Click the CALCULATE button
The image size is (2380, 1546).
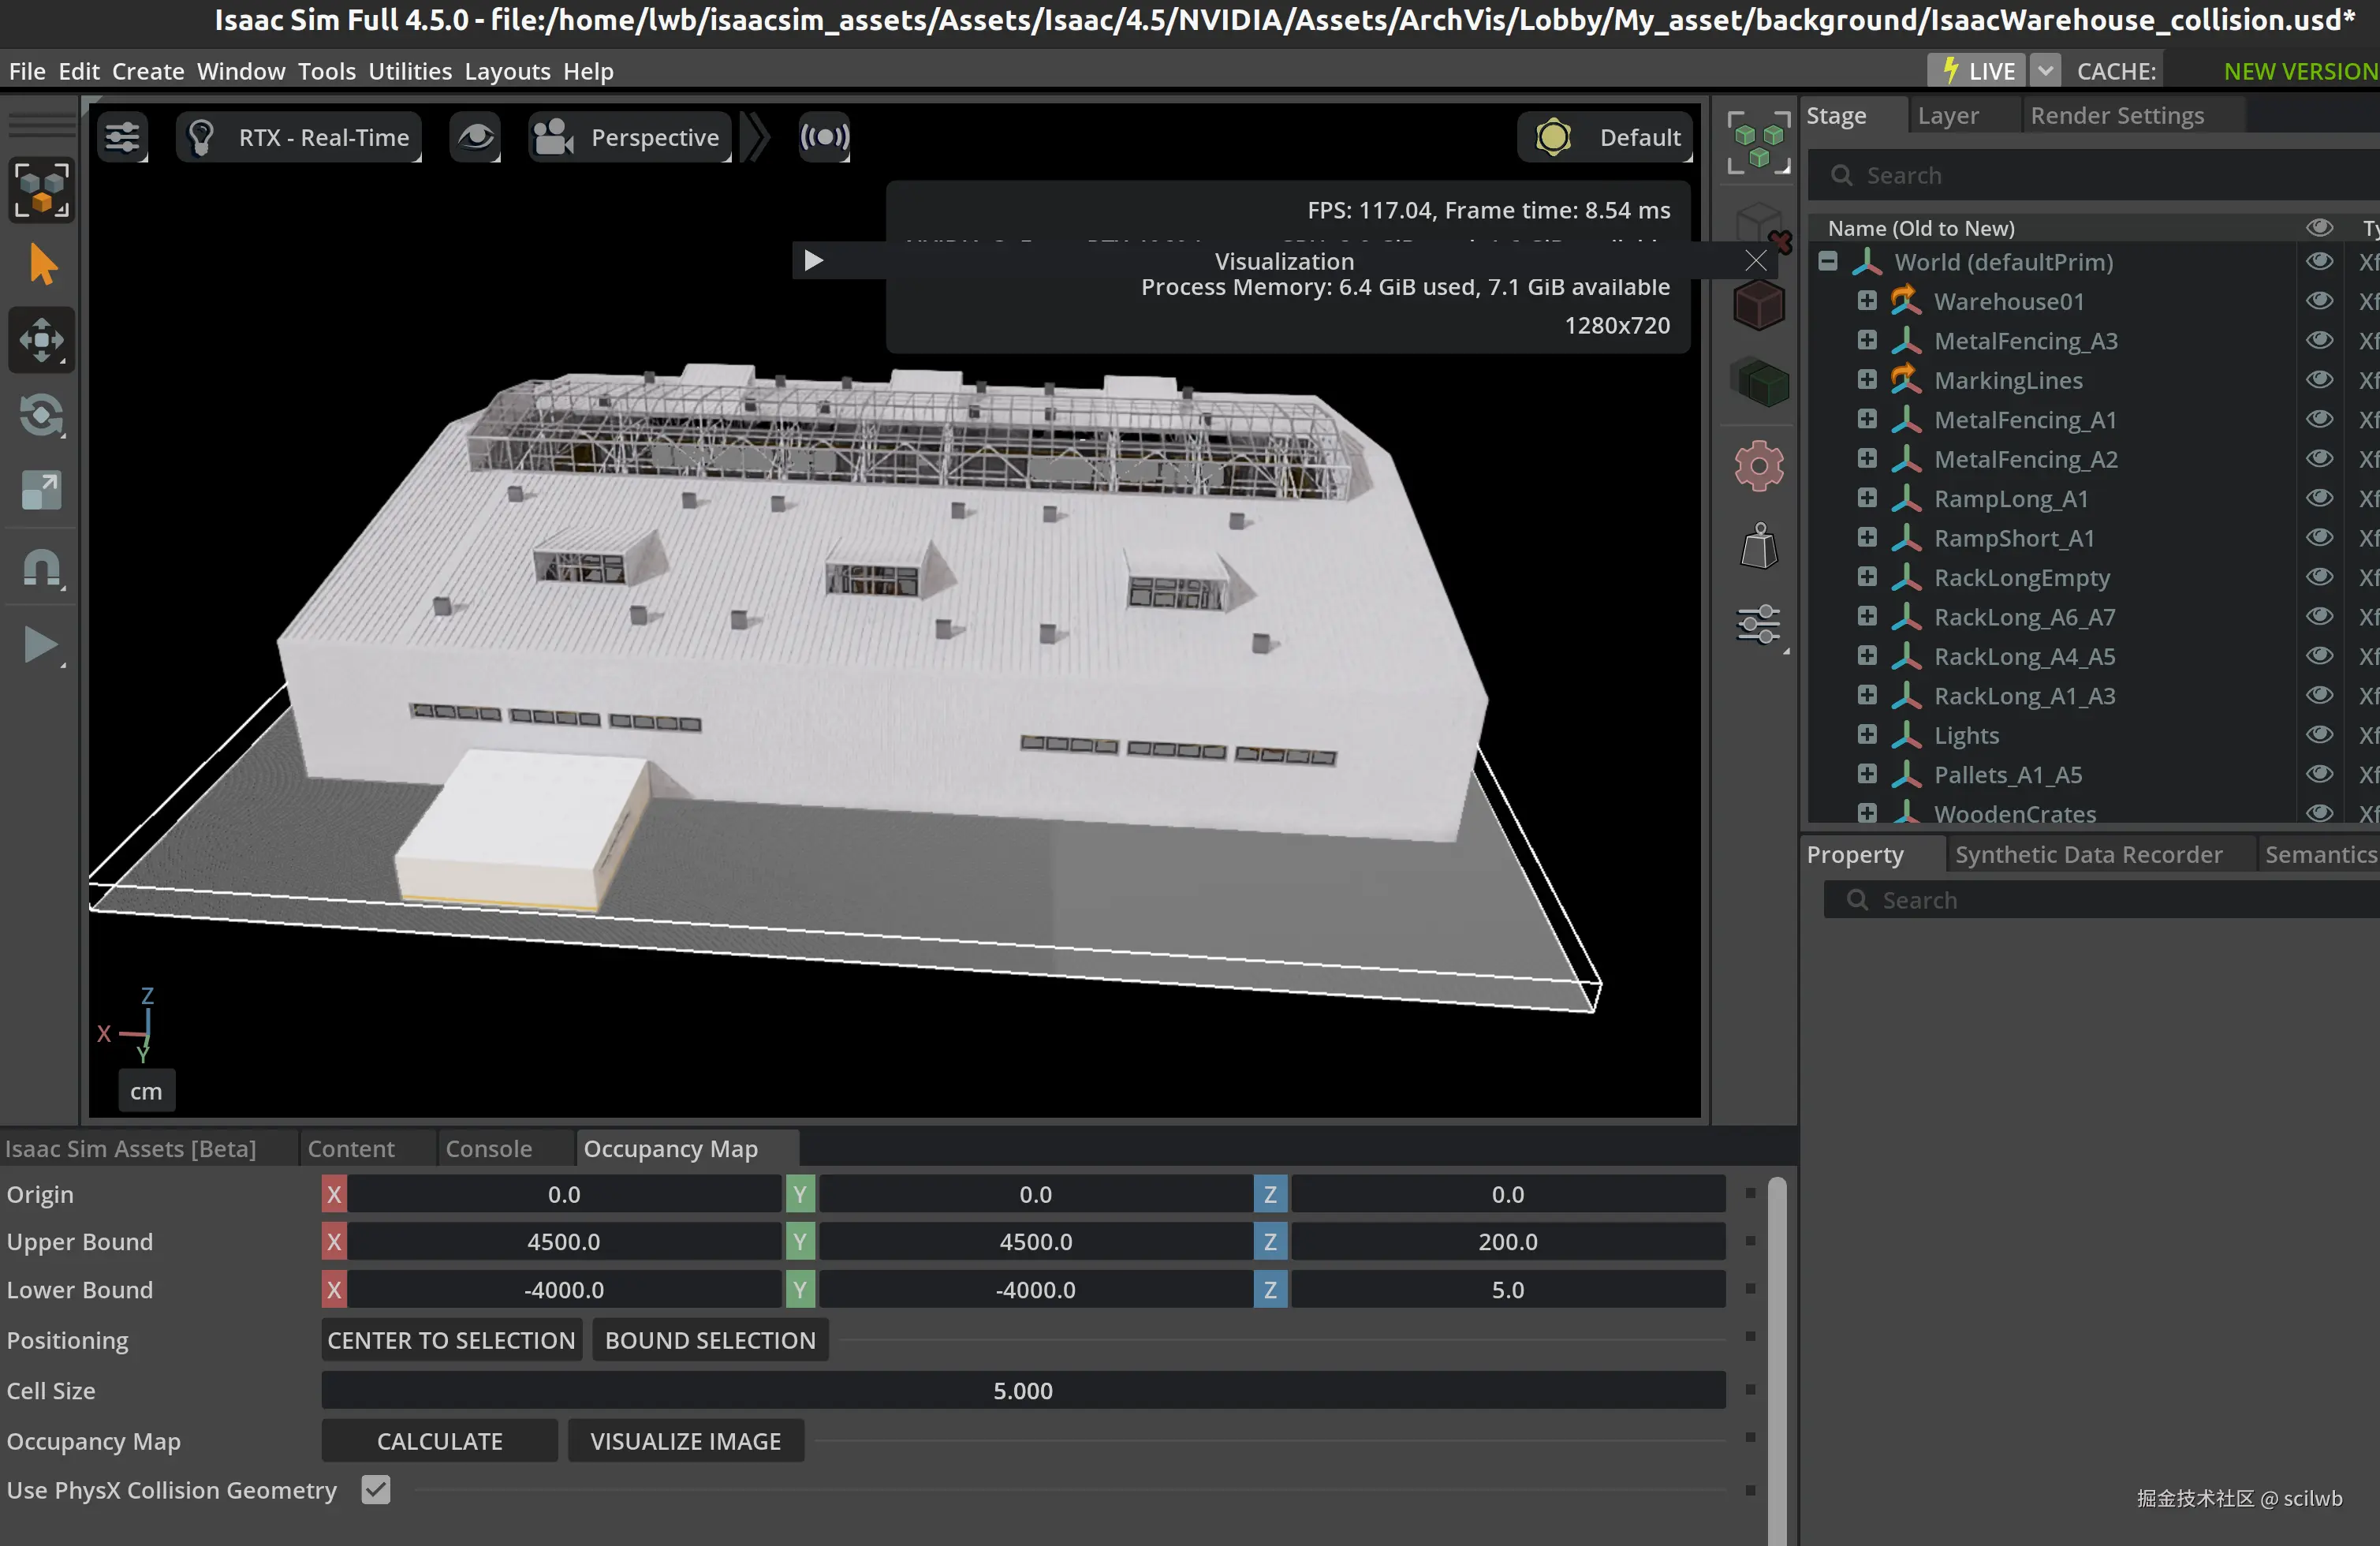pyautogui.click(x=439, y=1440)
